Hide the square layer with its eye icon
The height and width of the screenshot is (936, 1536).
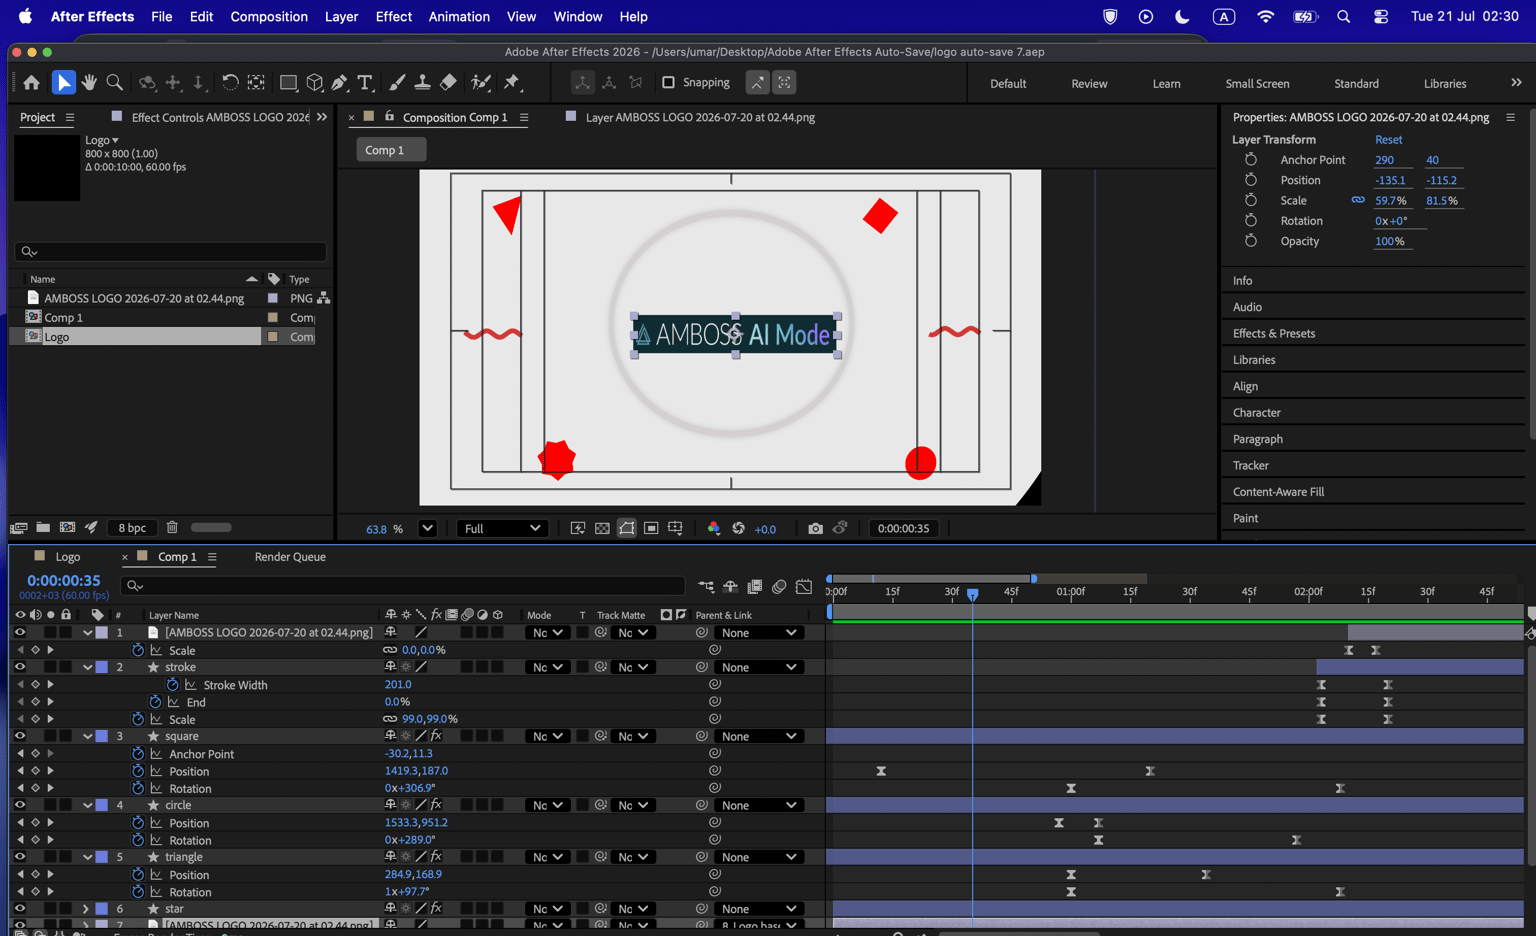(19, 736)
